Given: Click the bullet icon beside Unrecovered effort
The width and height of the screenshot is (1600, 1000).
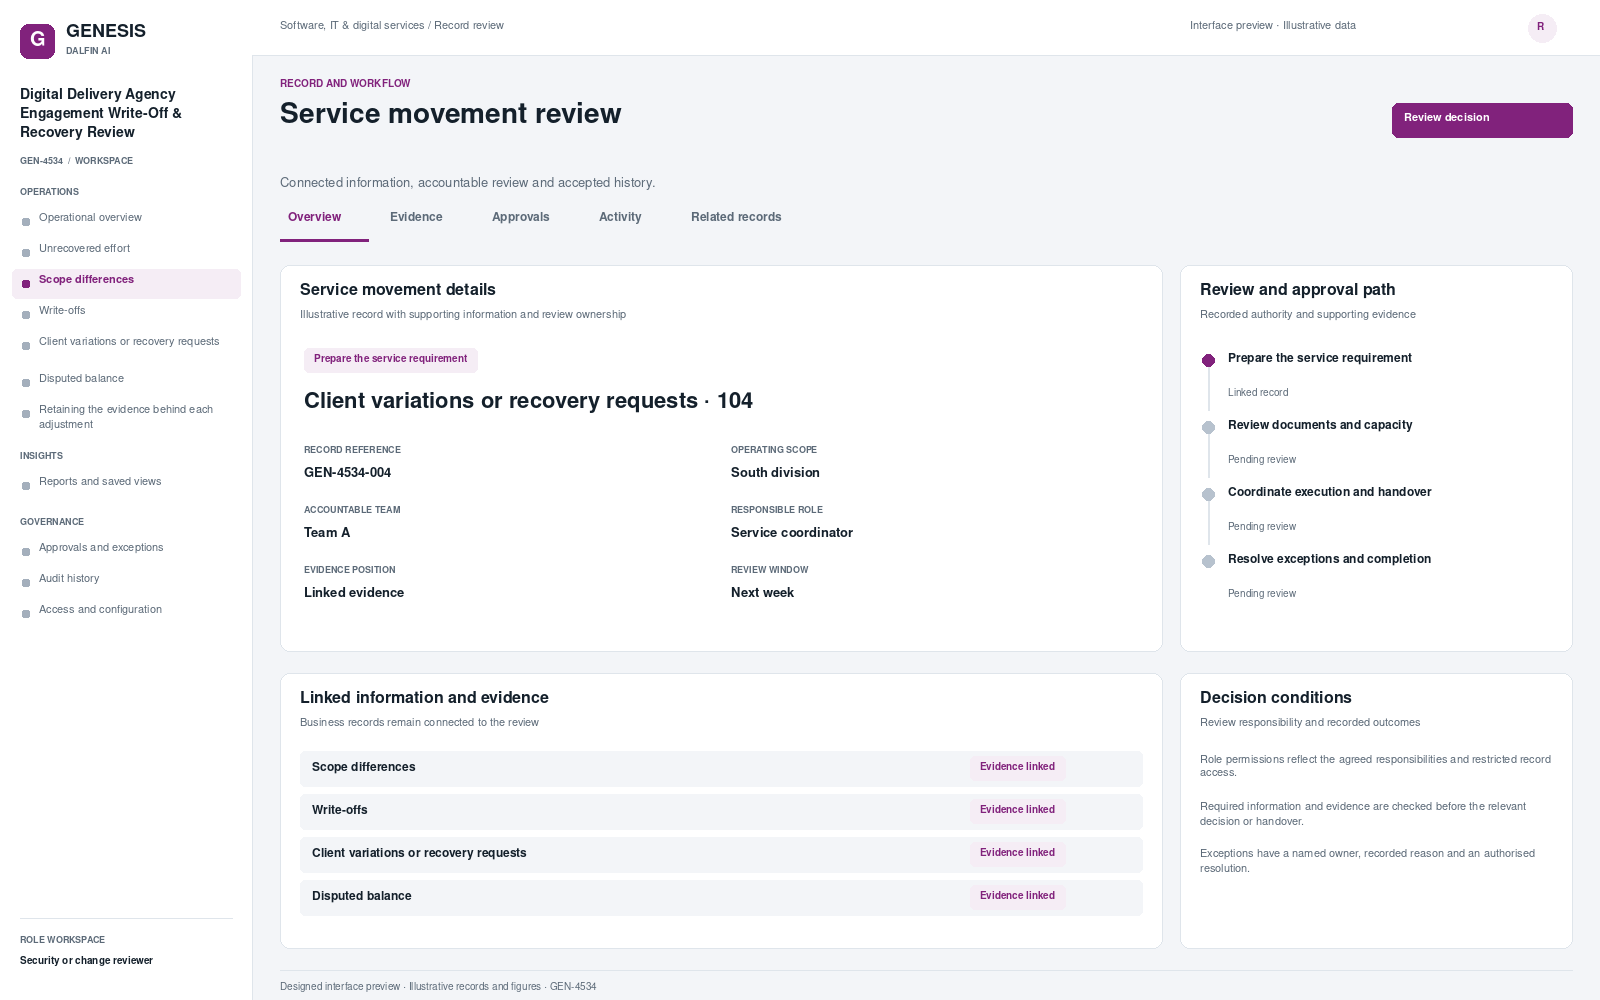Looking at the screenshot, I should [26, 253].
